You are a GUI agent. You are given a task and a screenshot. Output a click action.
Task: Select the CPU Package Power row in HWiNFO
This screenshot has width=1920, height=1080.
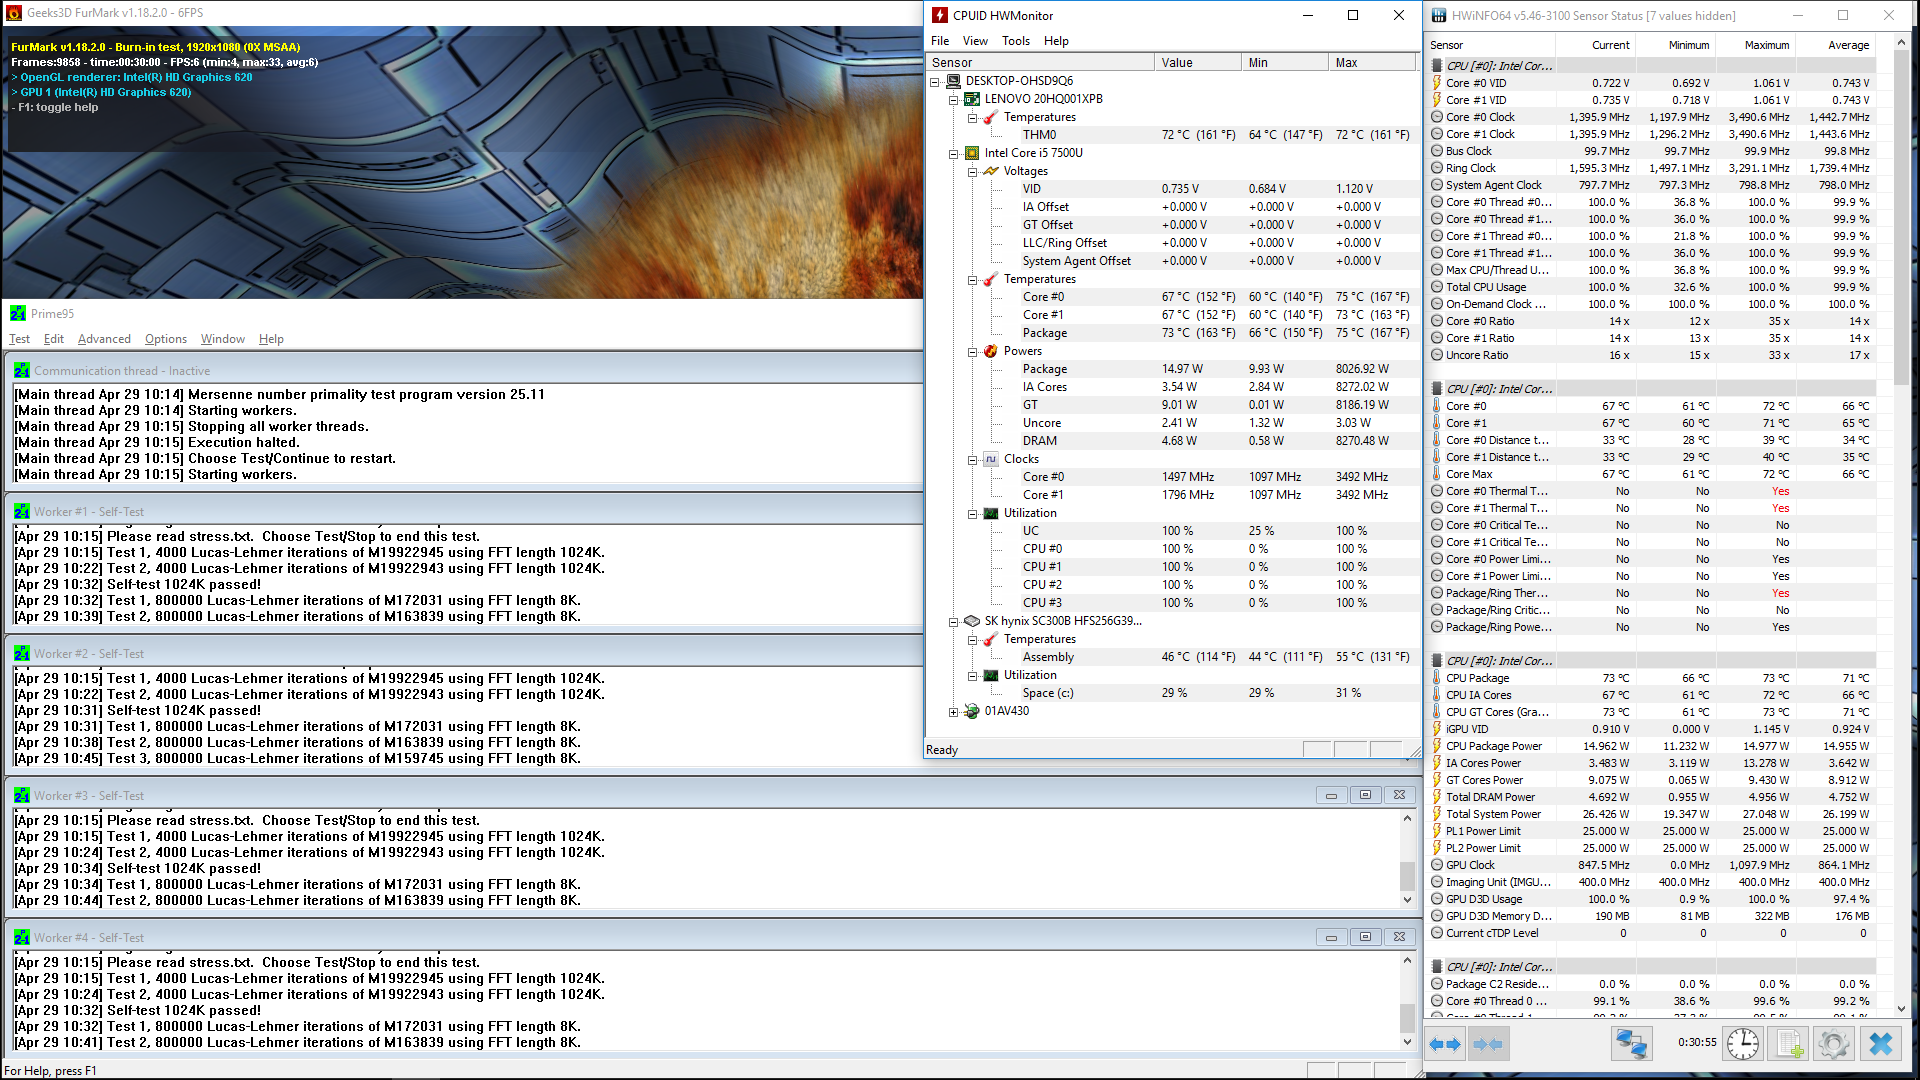coord(1650,746)
